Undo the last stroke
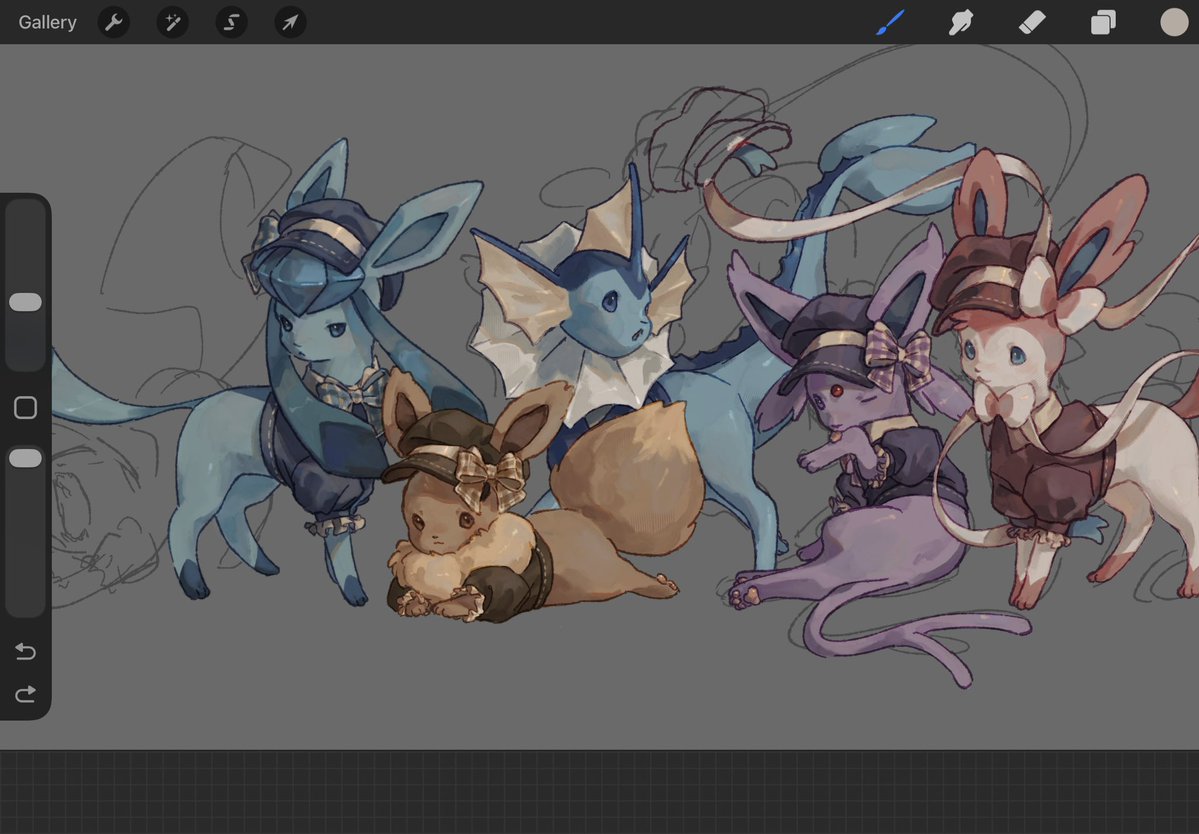This screenshot has width=1199, height=834. (25, 651)
